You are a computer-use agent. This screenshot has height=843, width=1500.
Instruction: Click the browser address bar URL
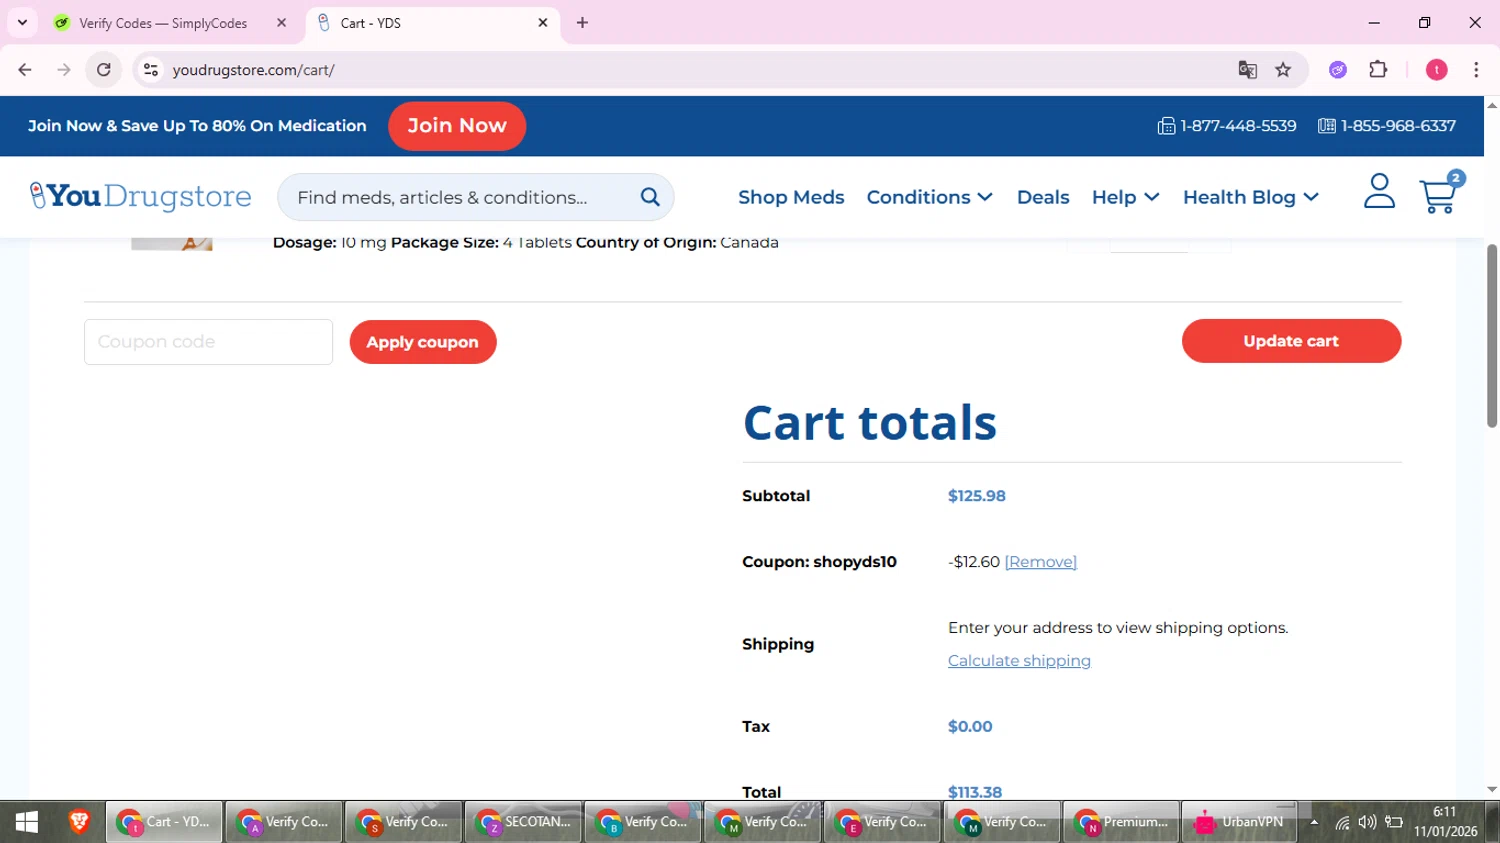253,70
